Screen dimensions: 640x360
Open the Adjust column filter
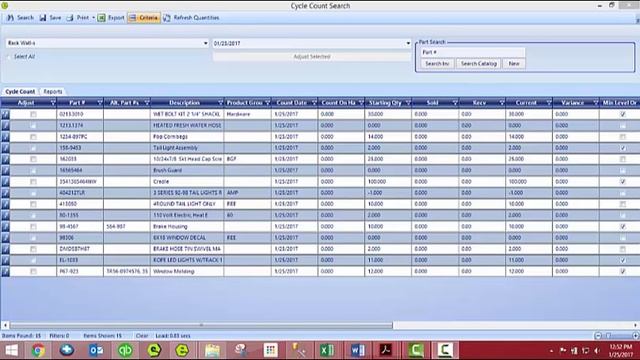(x=53, y=103)
